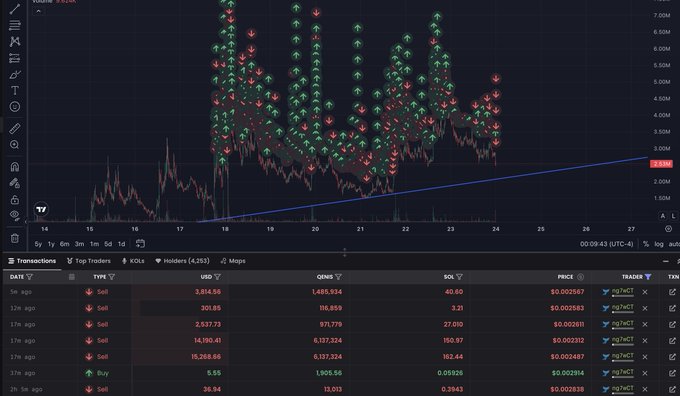Viewport: 680px width, 396px height.
Task: Select the pattern drawing tool
Action: [x=15, y=42]
